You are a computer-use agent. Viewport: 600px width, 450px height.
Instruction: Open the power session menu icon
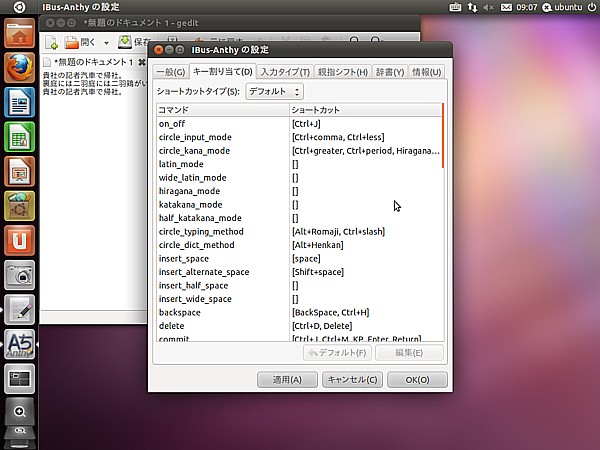(x=592, y=7)
